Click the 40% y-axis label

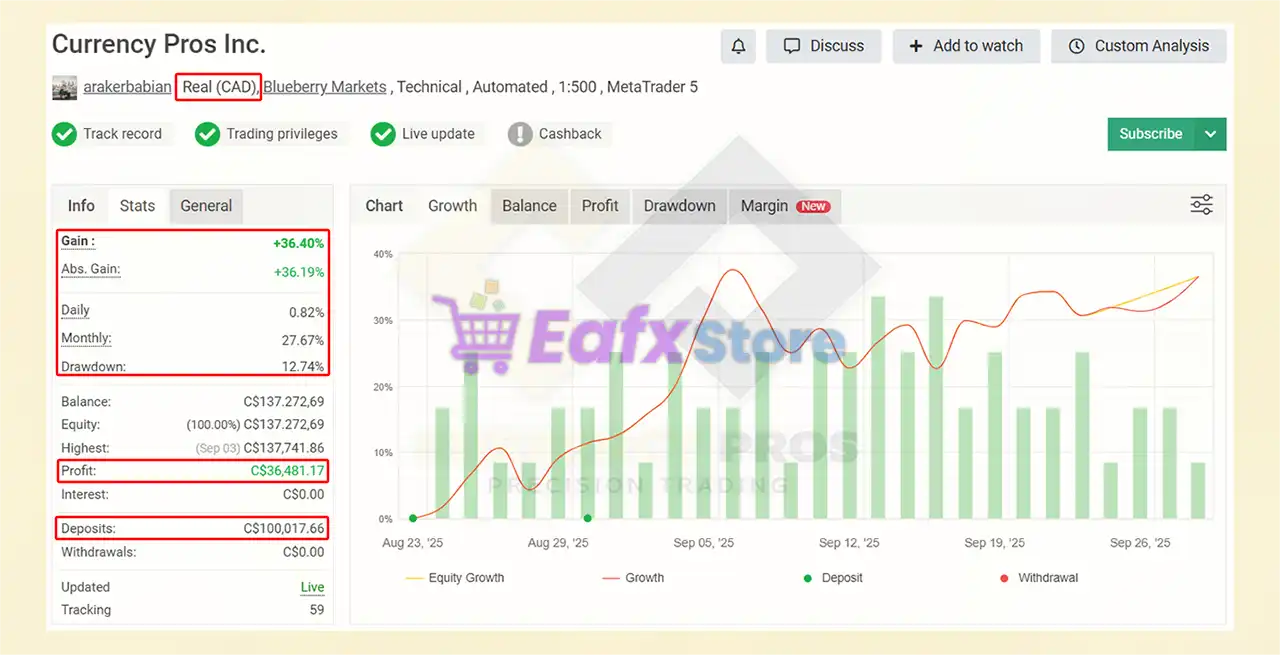(x=384, y=254)
